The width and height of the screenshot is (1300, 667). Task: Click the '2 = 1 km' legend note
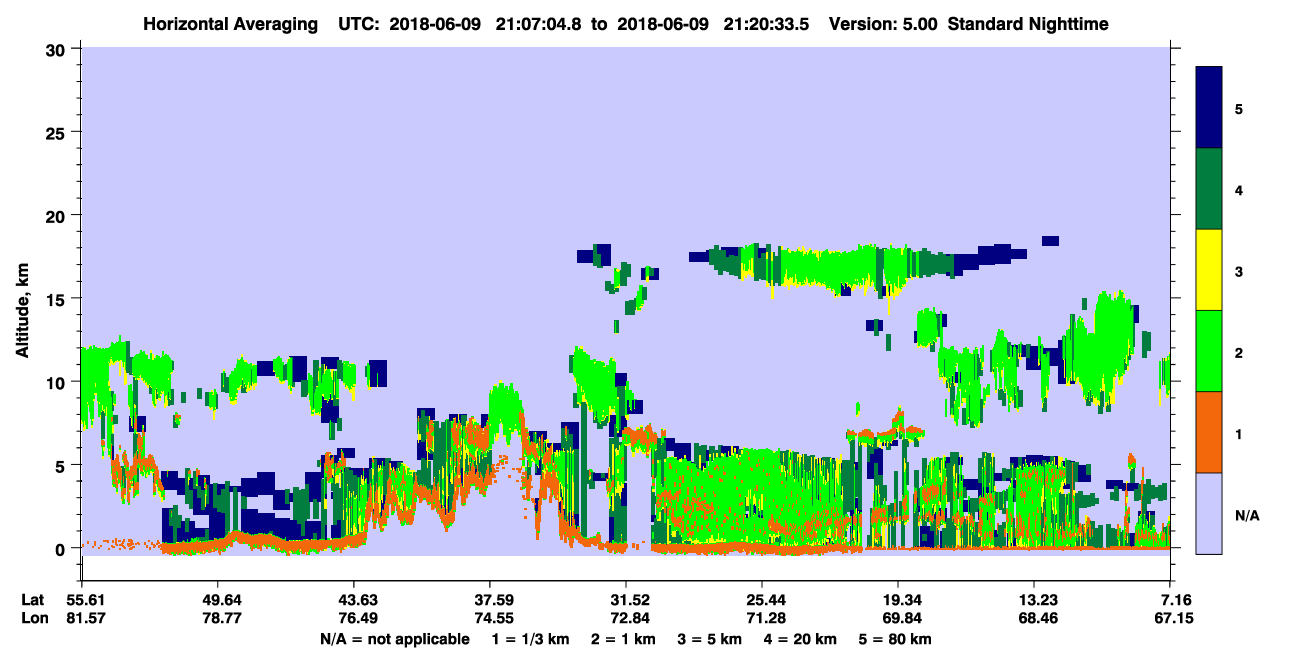coord(624,639)
